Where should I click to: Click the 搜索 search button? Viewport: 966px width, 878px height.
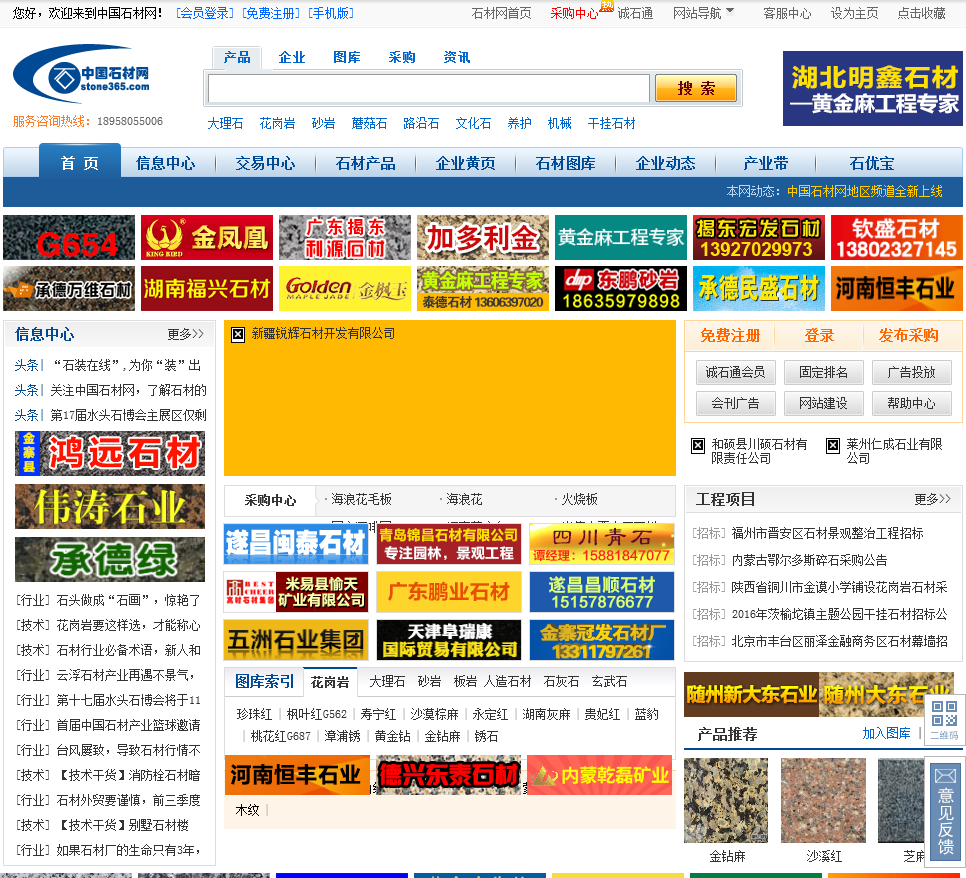point(696,88)
